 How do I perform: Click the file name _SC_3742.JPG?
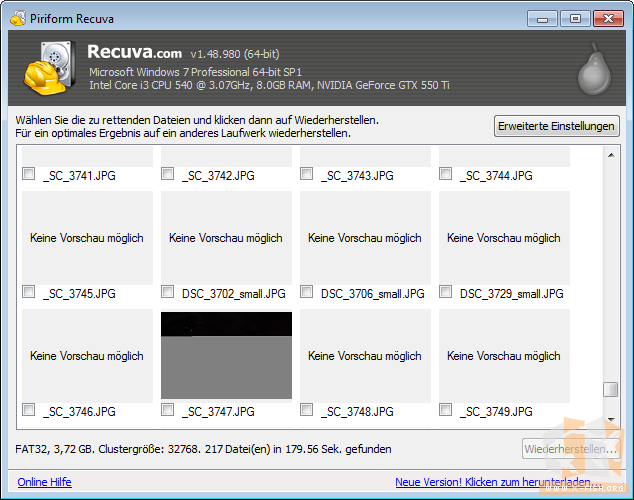point(219,176)
